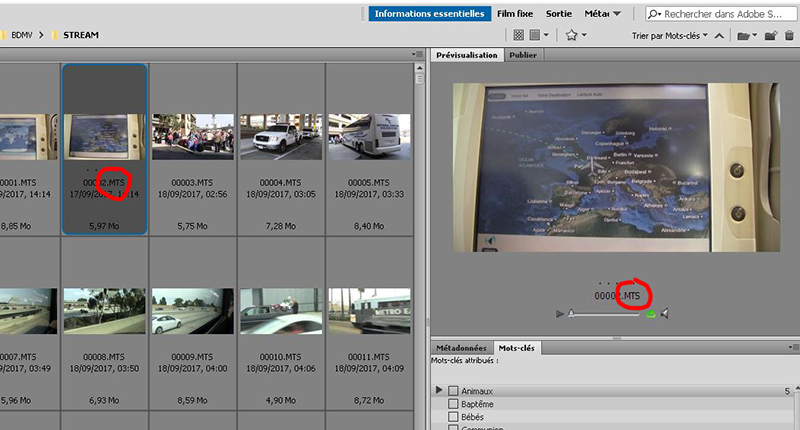The image size is (800, 430).
Task: Open the Métadonnées panel tab
Action: [x=461, y=348]
